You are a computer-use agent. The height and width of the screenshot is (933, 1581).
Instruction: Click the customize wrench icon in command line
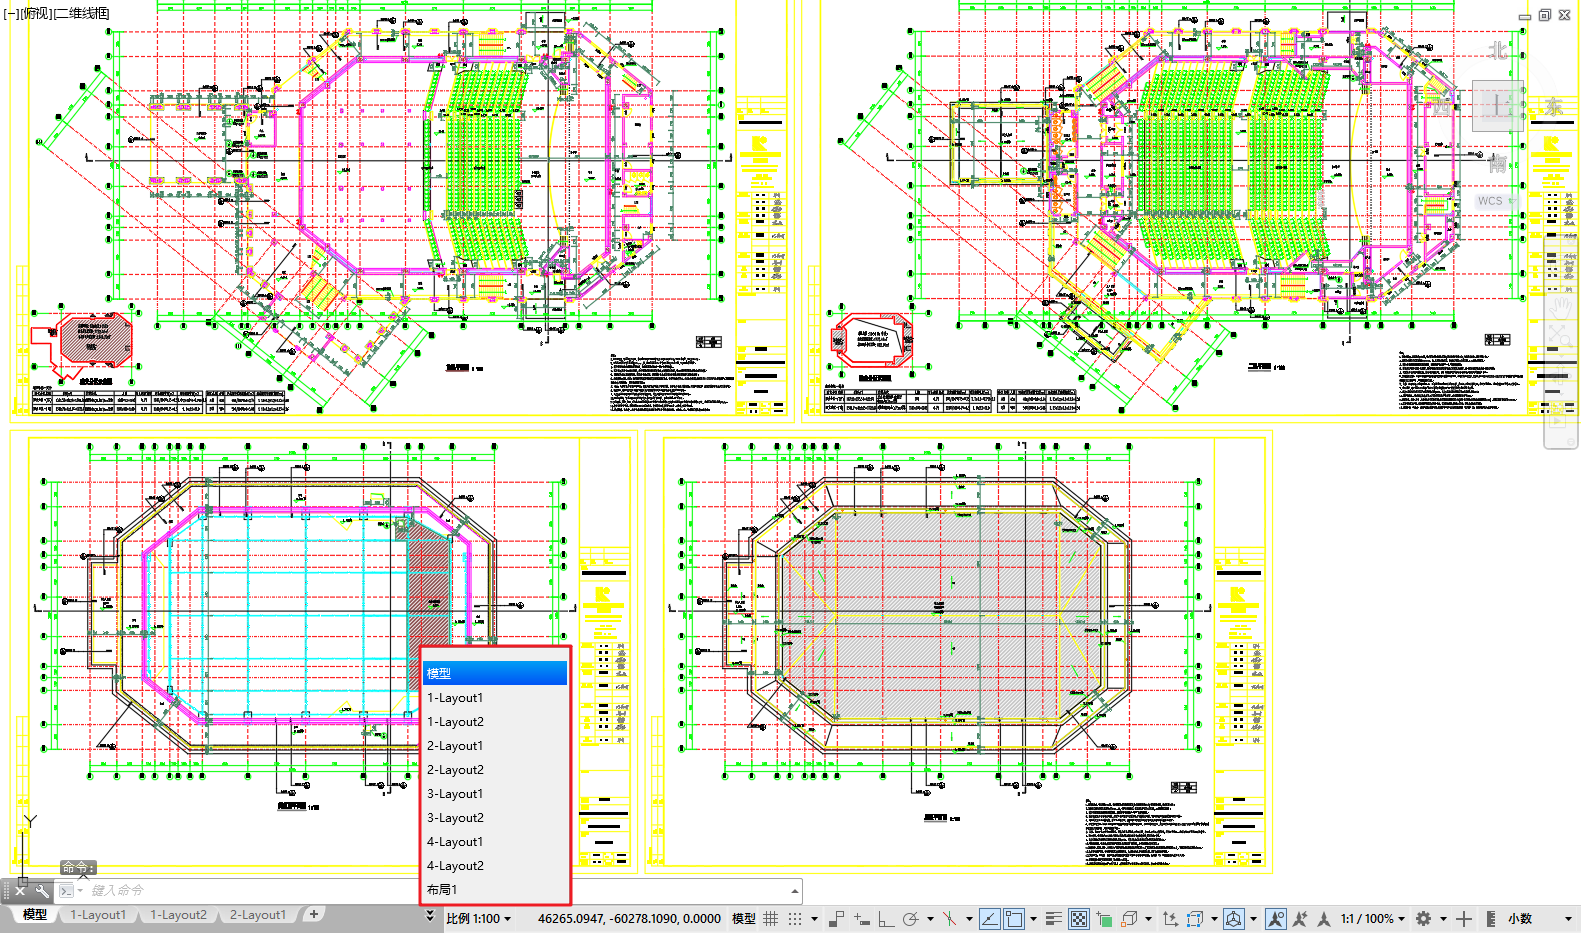click(42, 890)
